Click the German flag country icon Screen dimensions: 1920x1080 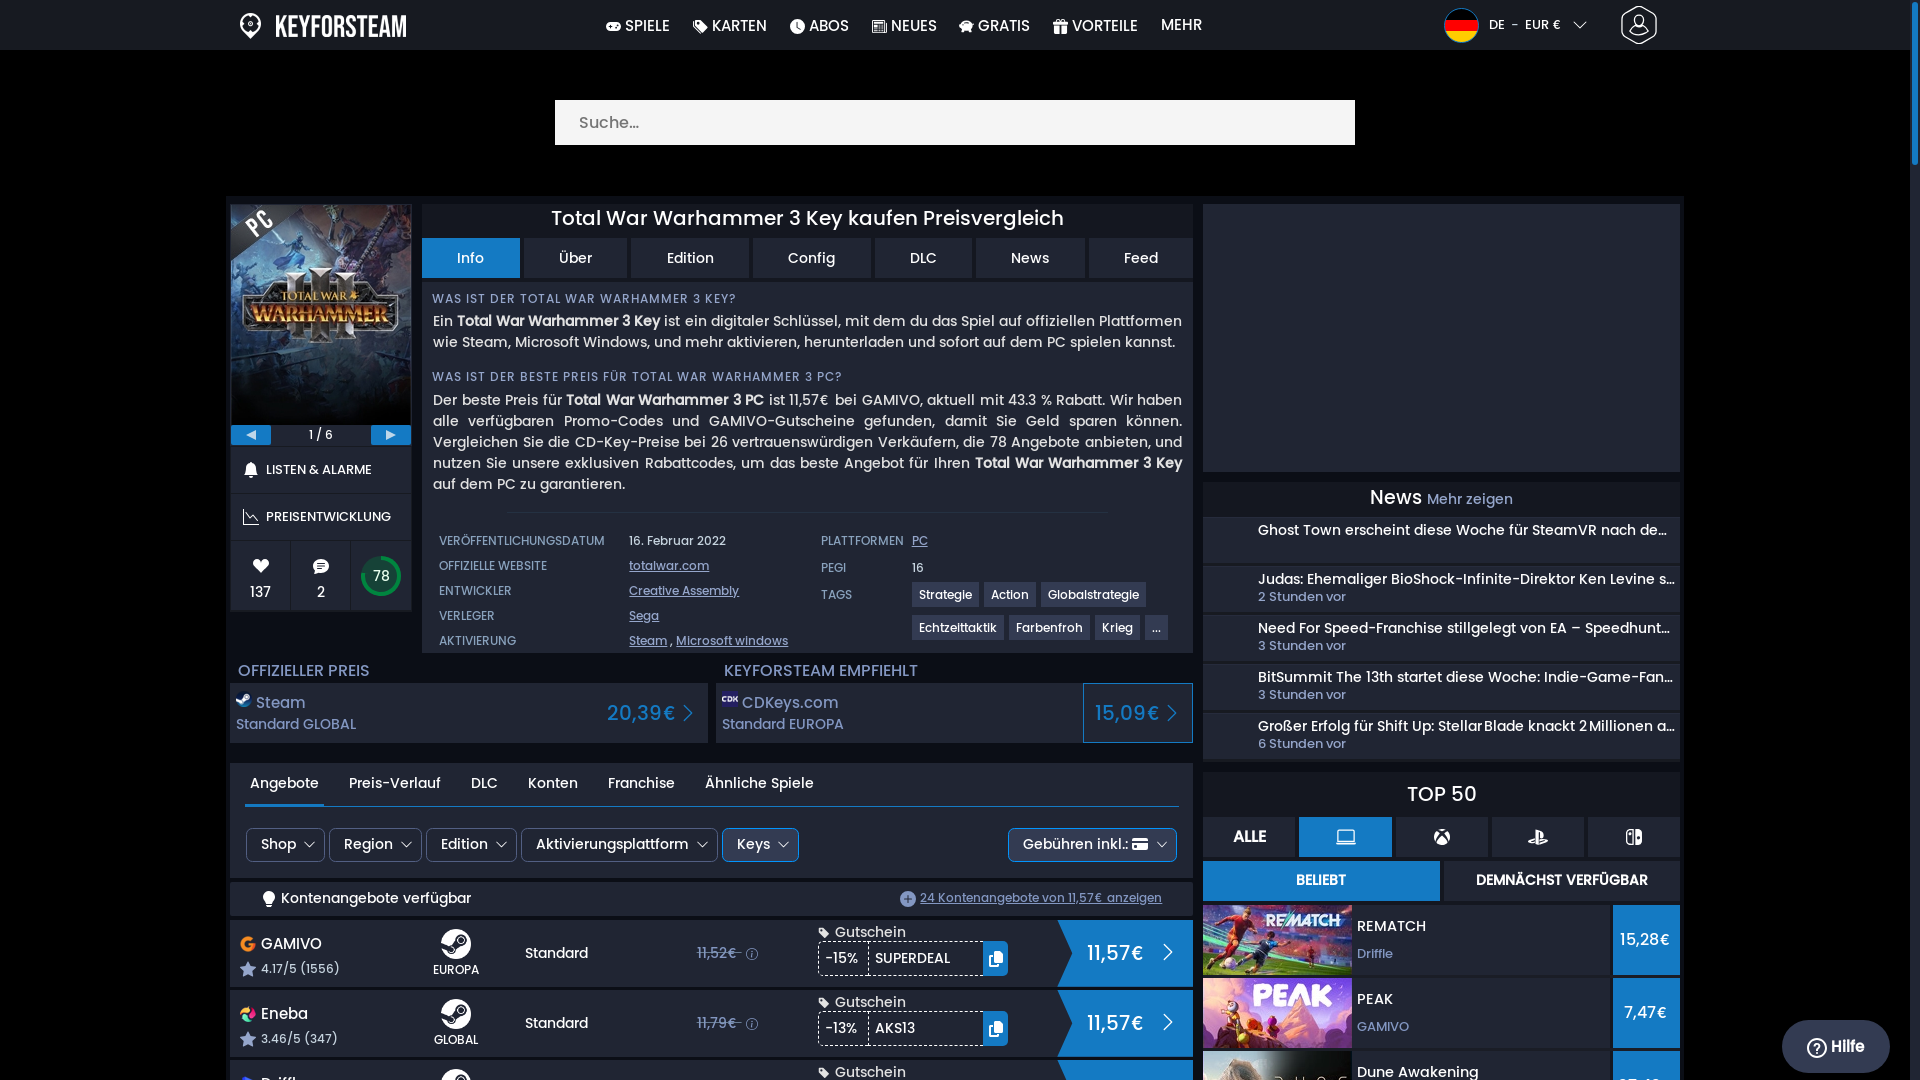pyautogui.click(x=1461, y=25)
